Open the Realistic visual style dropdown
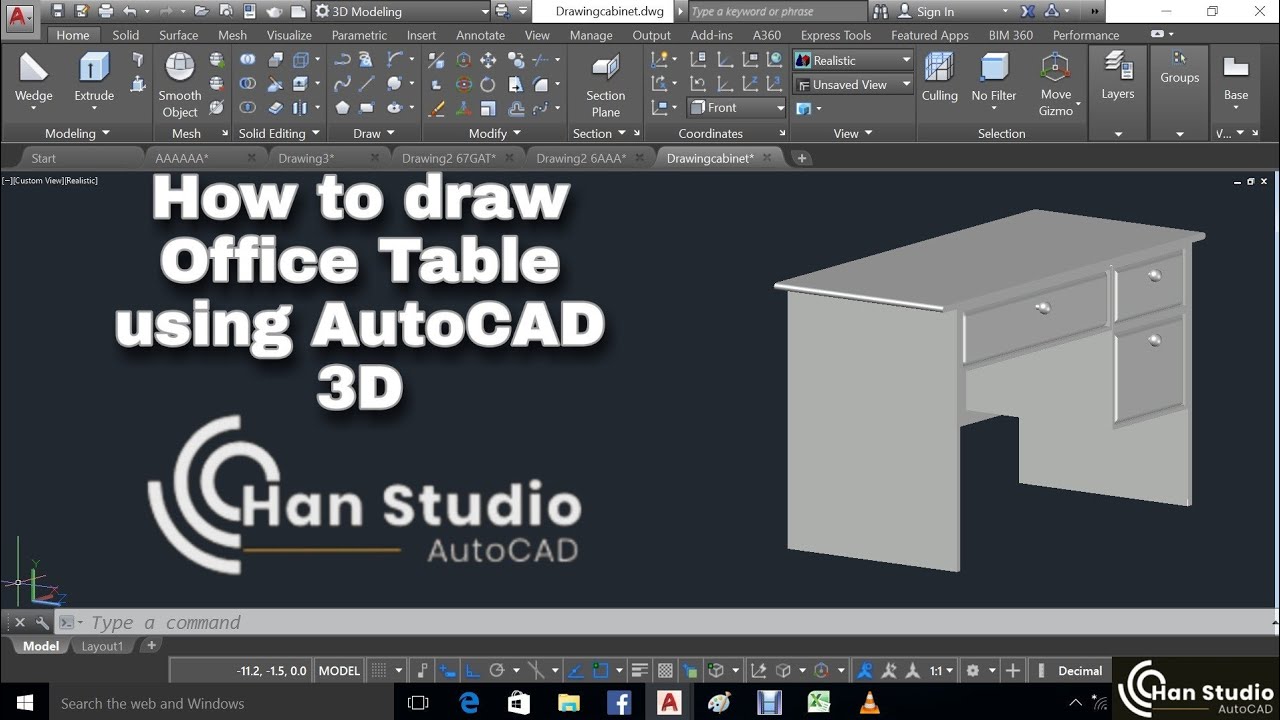1280x720 pixels. 853,60
